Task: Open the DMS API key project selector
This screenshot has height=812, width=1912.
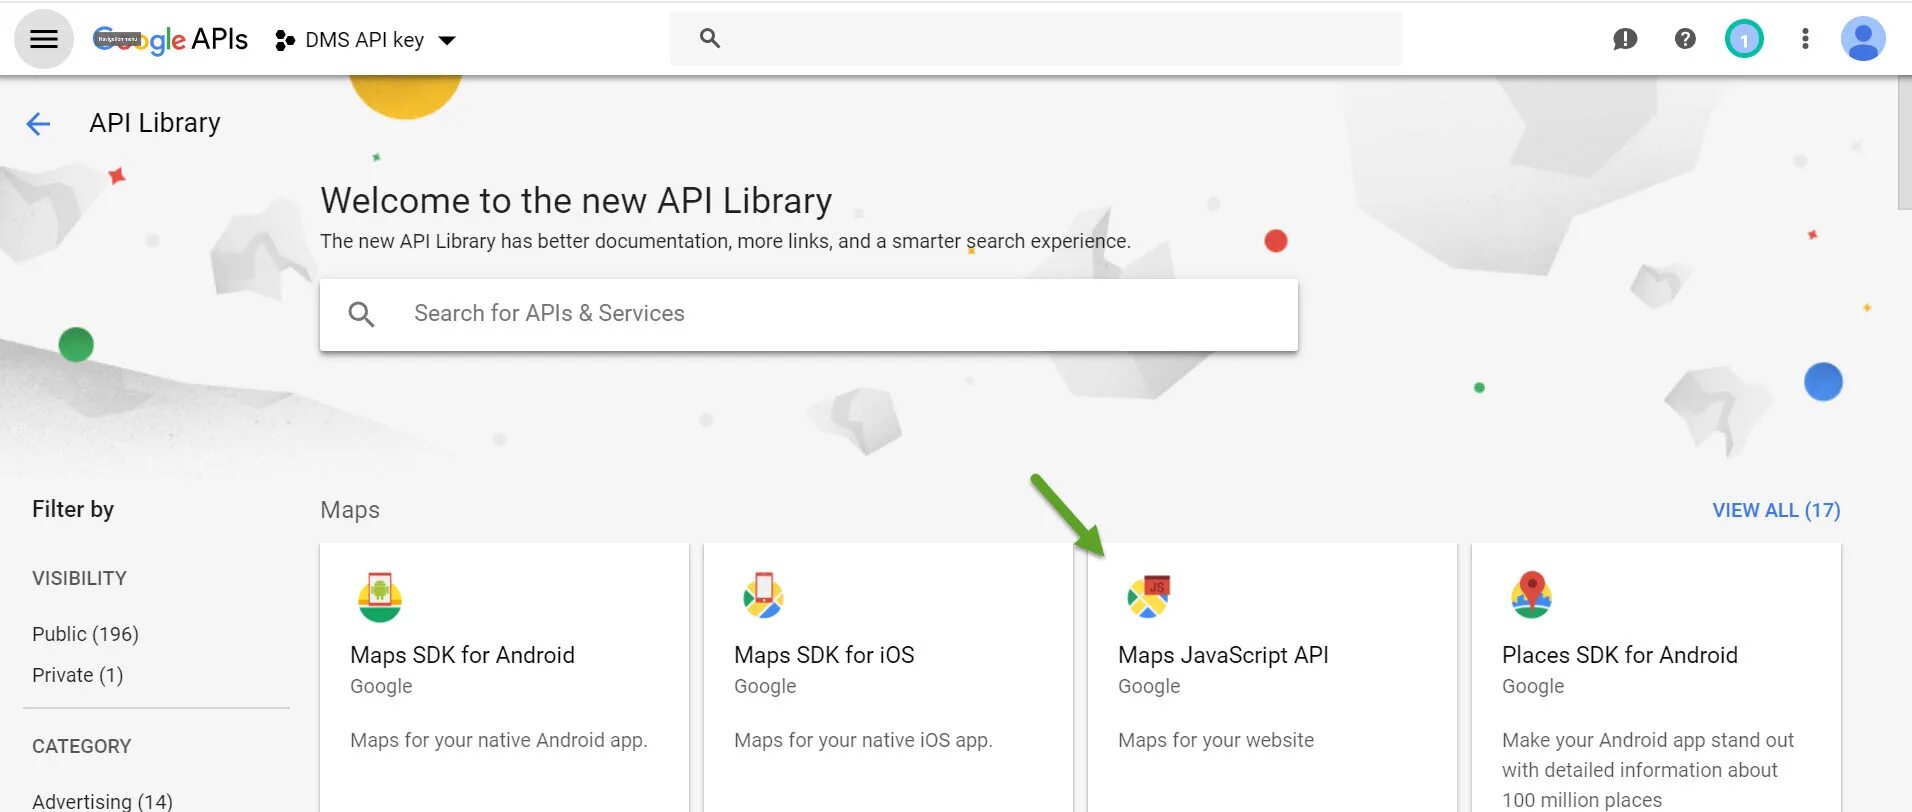Action: point(366,40)
